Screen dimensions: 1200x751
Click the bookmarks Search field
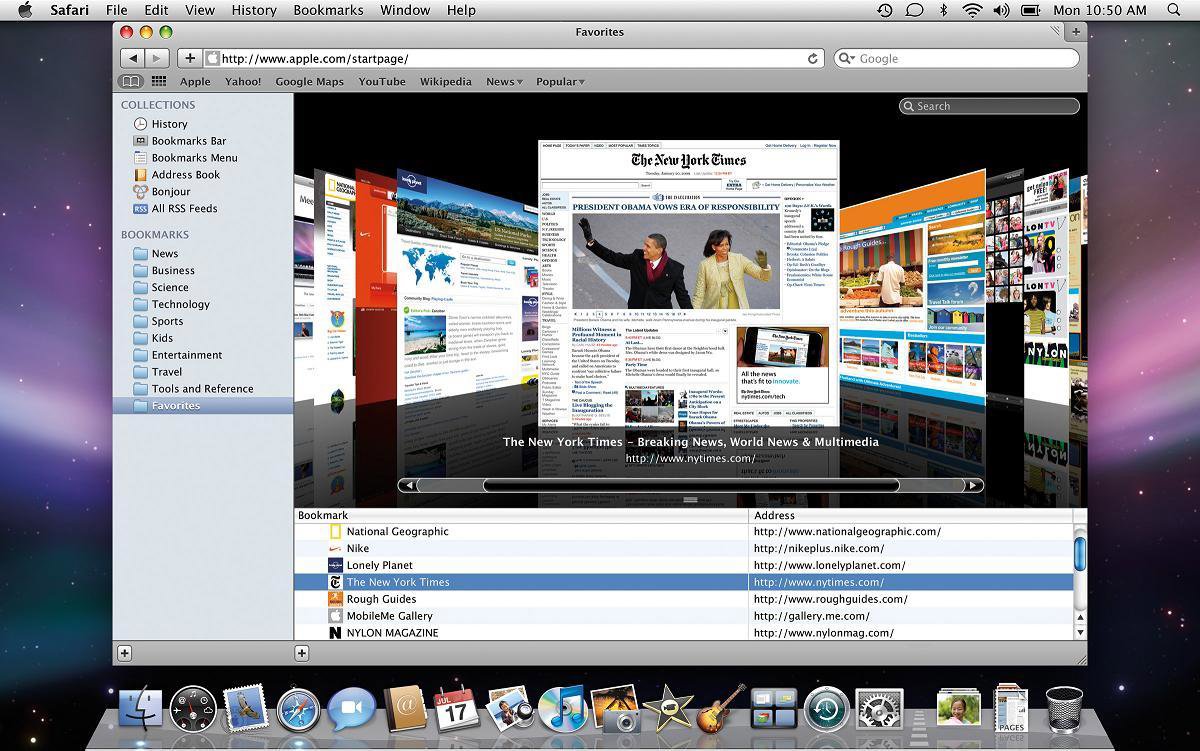pyautogui.click(x=995, y=106)
